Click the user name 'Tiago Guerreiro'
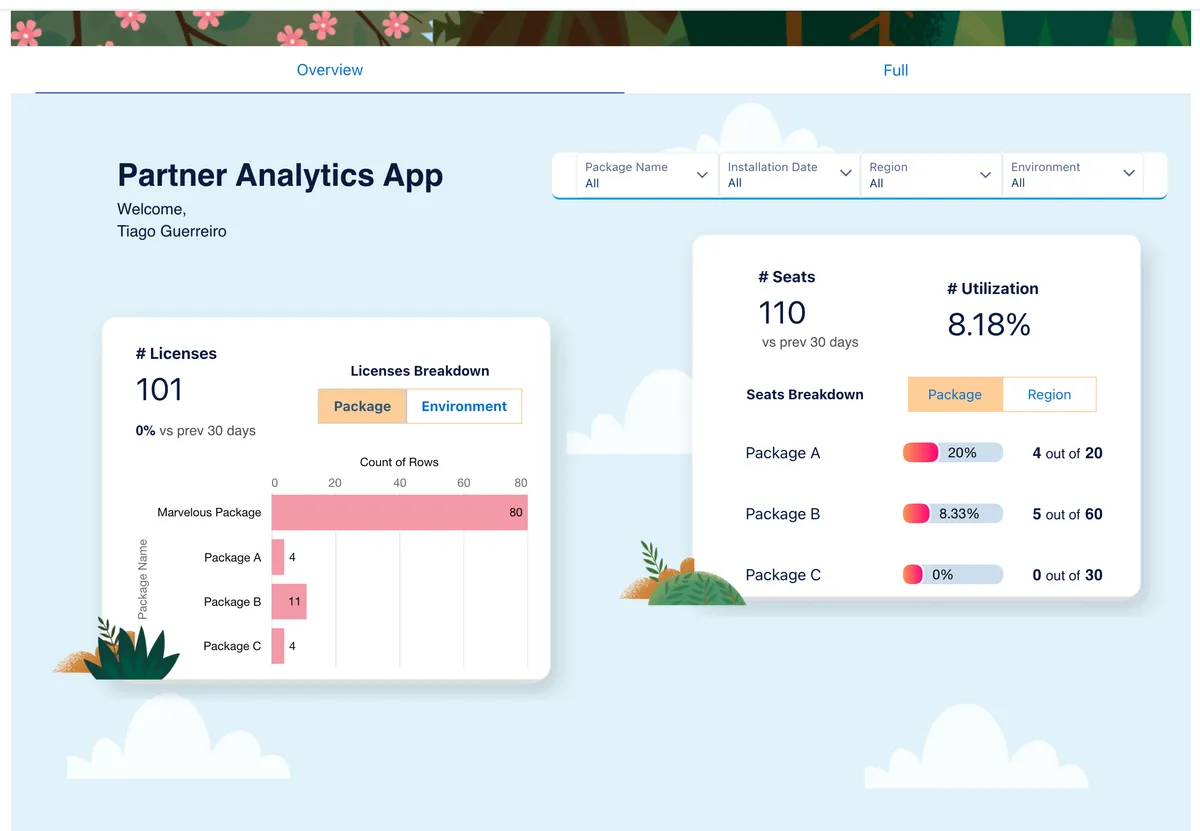The height and width of the screenshot is (831, 1200). tap(172, 231)
